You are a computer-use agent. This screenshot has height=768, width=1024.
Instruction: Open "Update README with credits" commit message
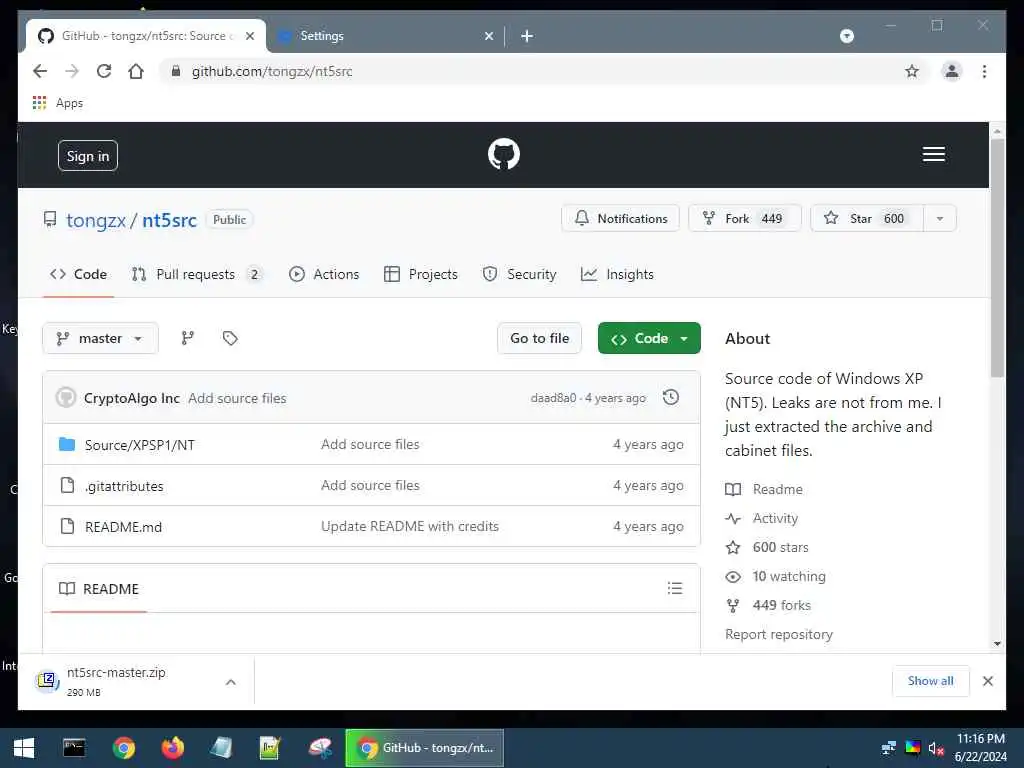tap(409, 526)
